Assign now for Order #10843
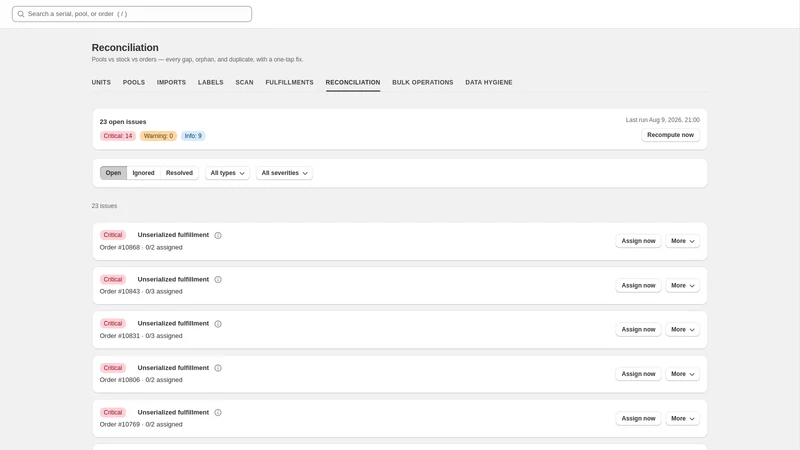800x450 pixels. (638, 286)
